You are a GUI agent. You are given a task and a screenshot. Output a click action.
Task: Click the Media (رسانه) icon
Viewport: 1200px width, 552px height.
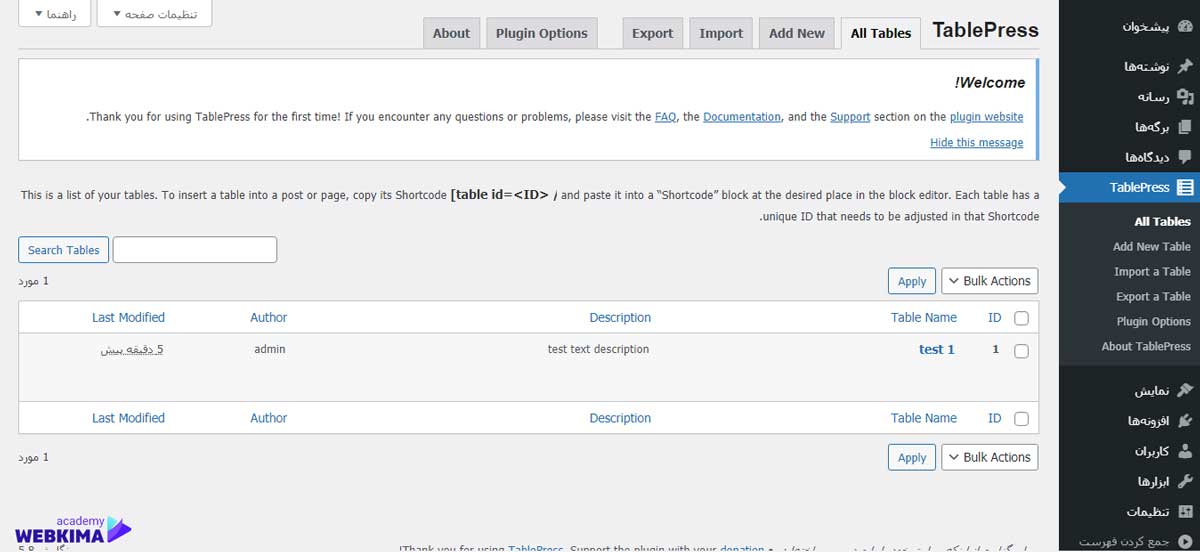(1185, 97)
